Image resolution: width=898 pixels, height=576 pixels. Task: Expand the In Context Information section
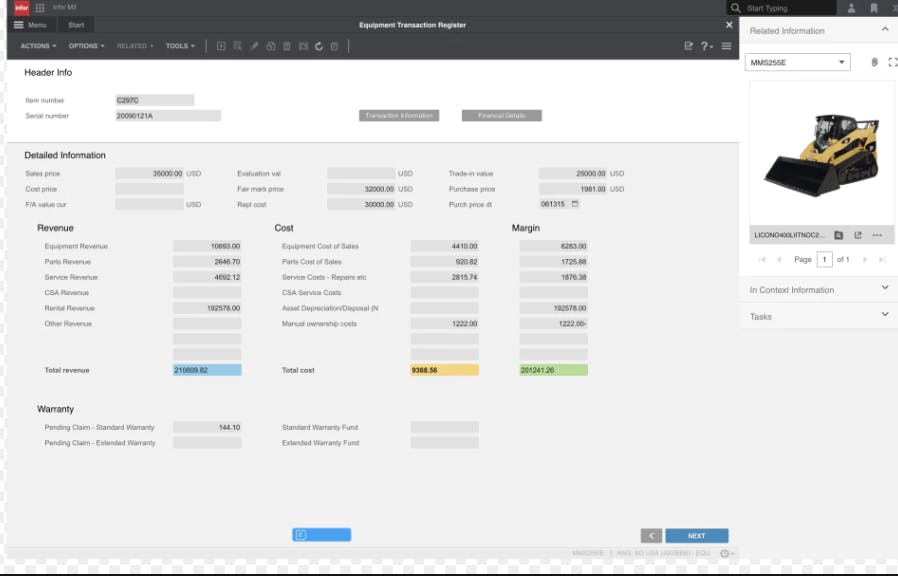tap(884, 290)
